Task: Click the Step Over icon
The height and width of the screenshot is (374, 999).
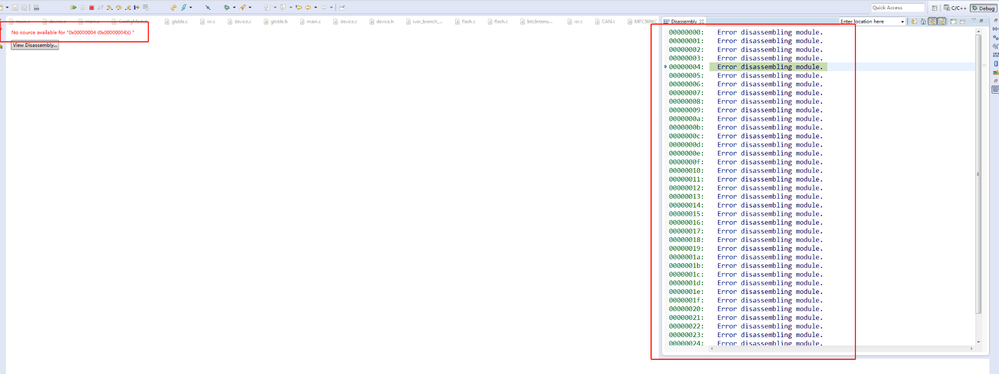Action: 119,8
